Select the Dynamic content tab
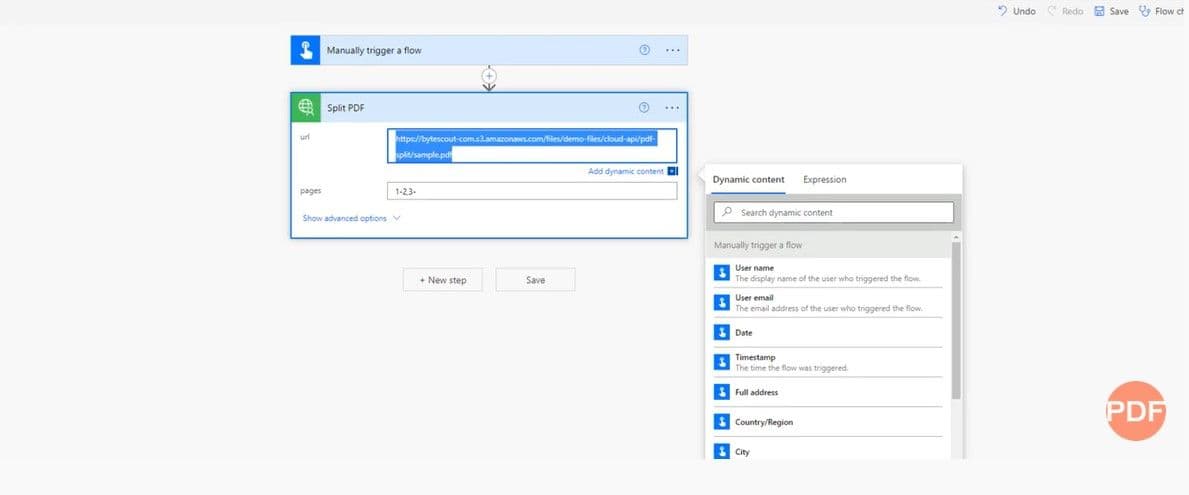This screenshot has height=495, width=1189. pyautogui.click(x=748, y=180)
